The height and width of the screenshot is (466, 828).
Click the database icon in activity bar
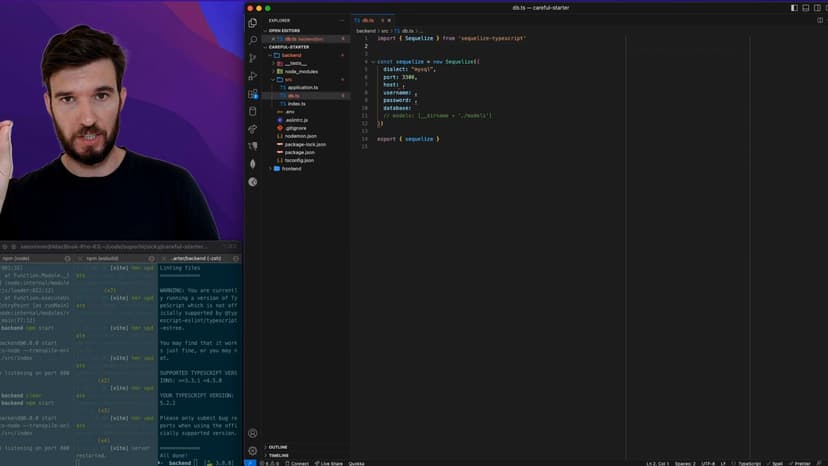[x=253, y=111]
